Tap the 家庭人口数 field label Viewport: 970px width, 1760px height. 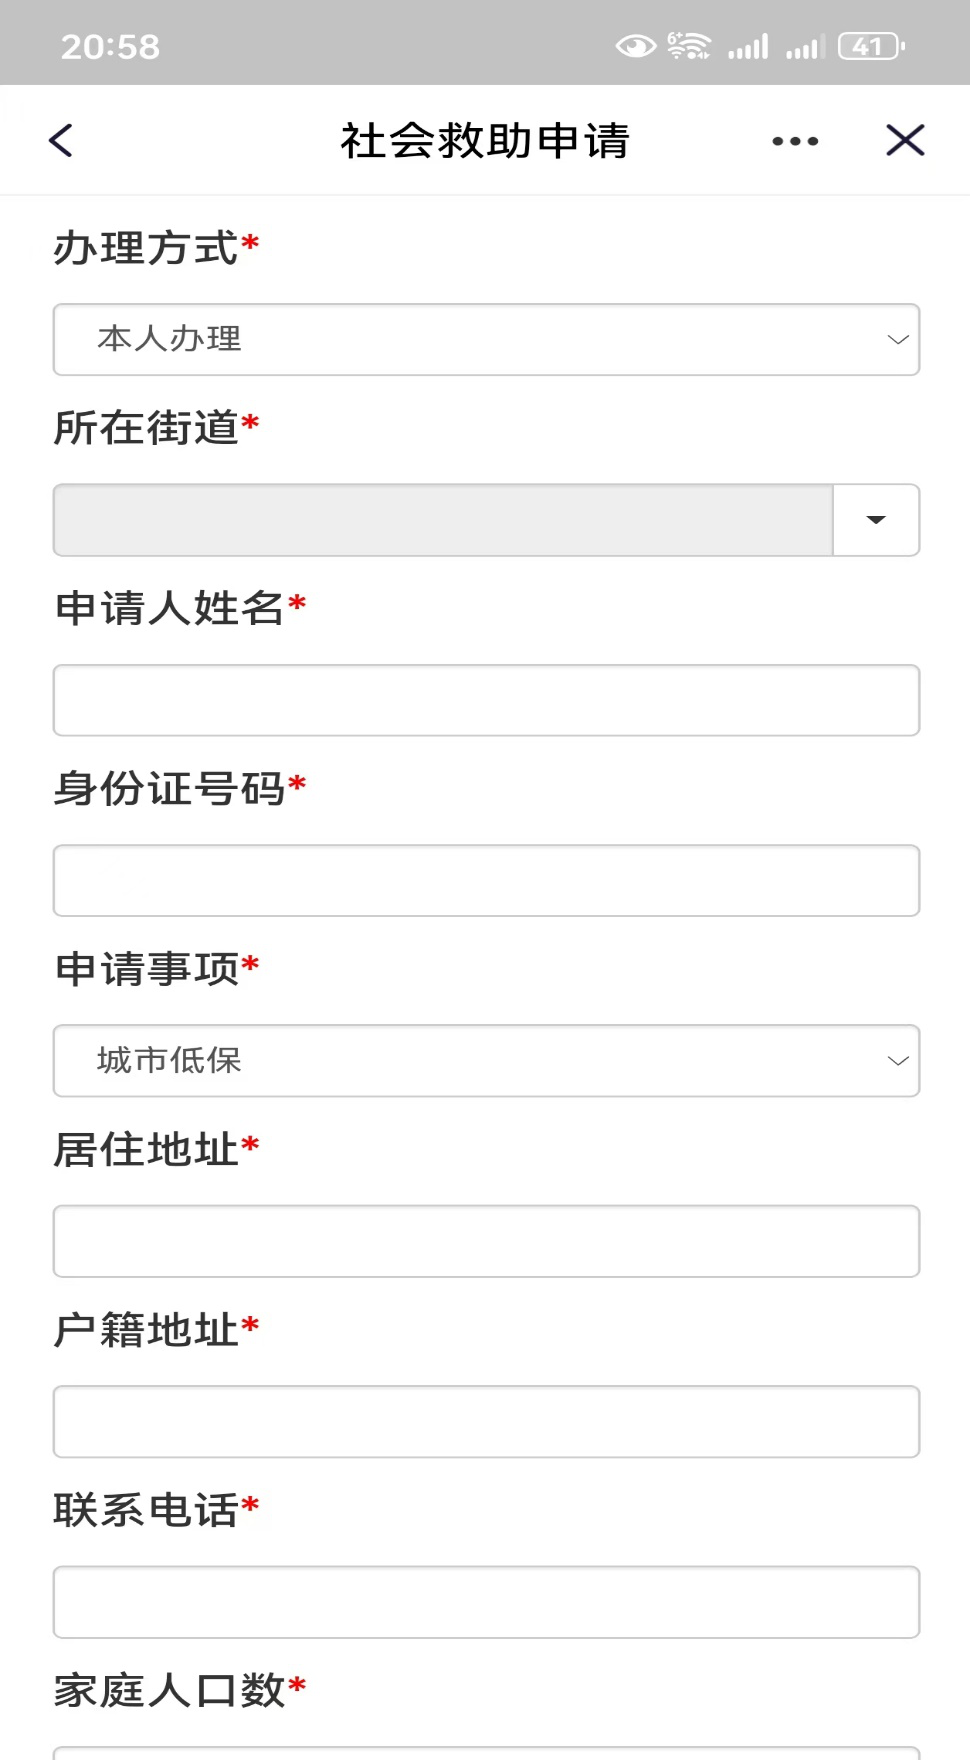pos(170,1690)
